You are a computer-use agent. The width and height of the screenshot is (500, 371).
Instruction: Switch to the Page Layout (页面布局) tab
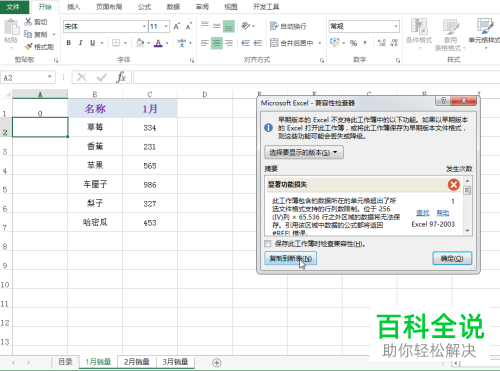click(x=109, y=7)
